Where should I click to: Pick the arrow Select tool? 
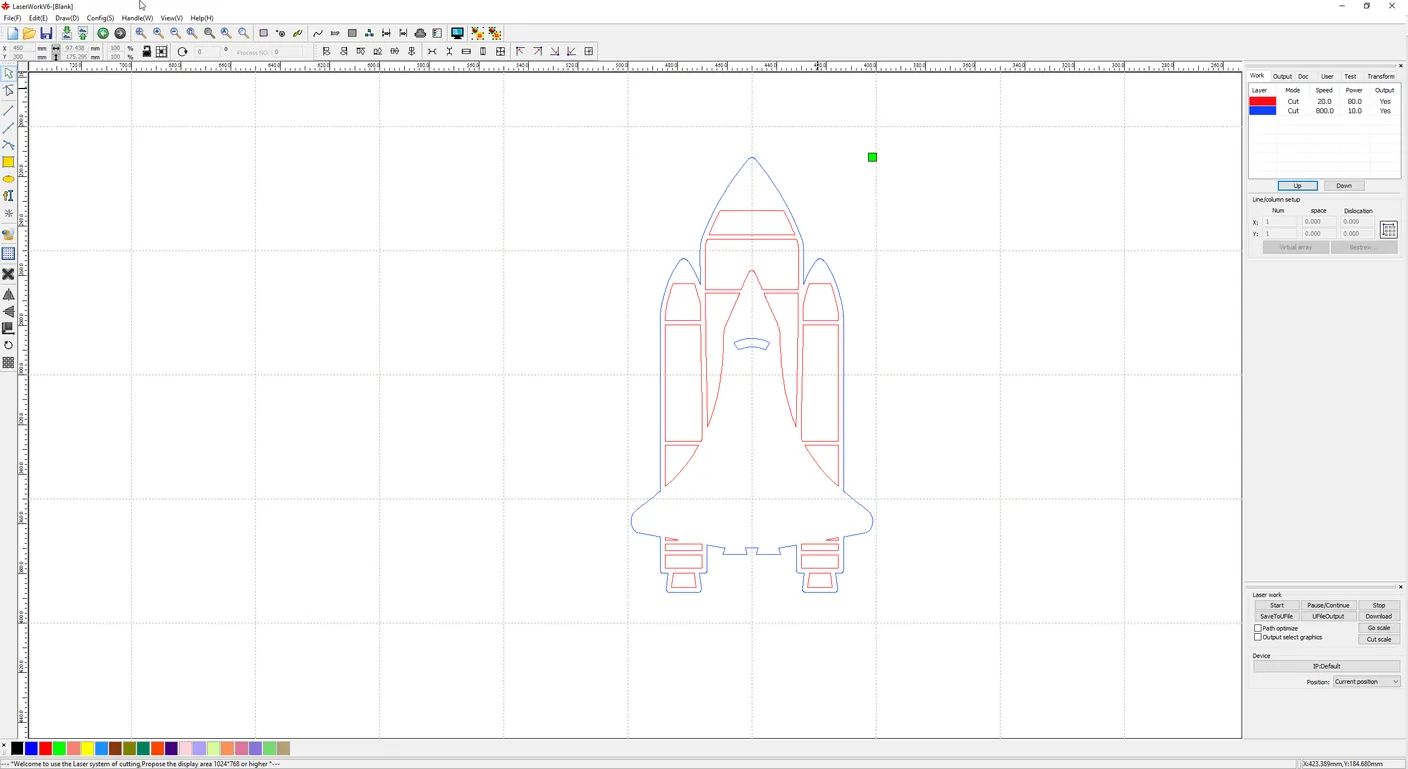click(9, 74)
